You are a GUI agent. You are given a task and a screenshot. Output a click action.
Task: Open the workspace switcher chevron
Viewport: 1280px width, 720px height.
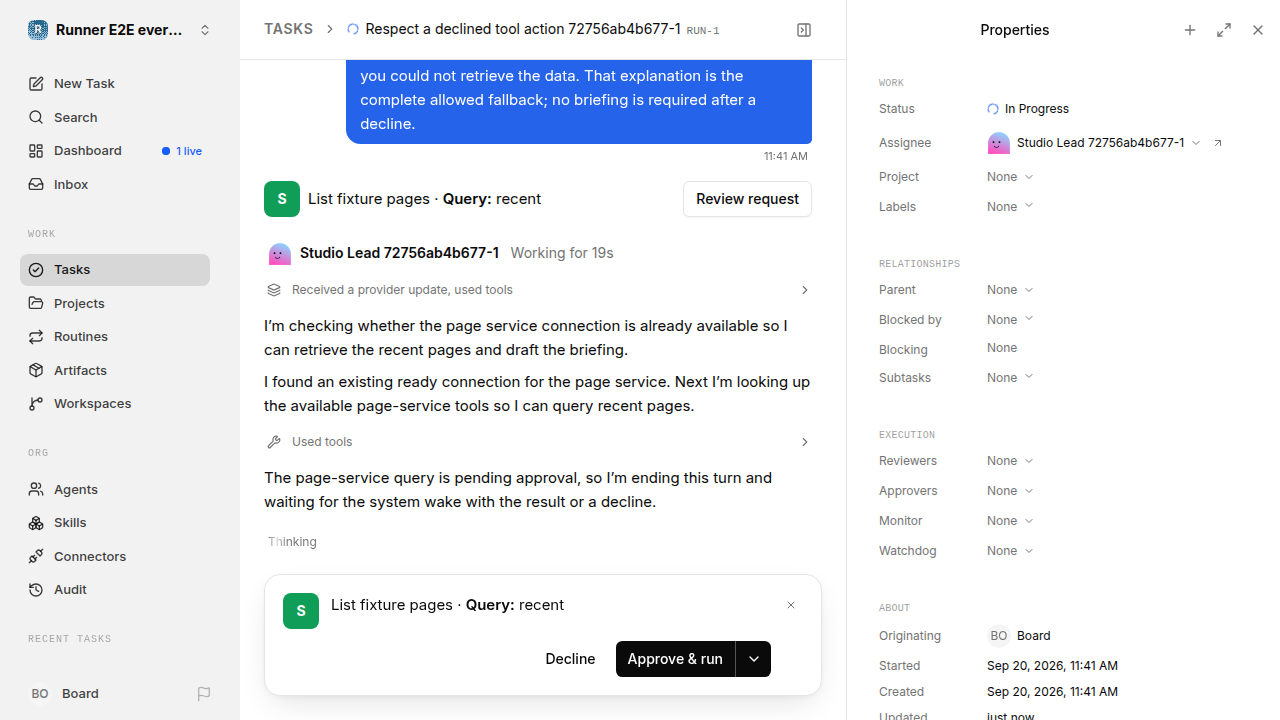pyautogui.click(x=205, y=30)
